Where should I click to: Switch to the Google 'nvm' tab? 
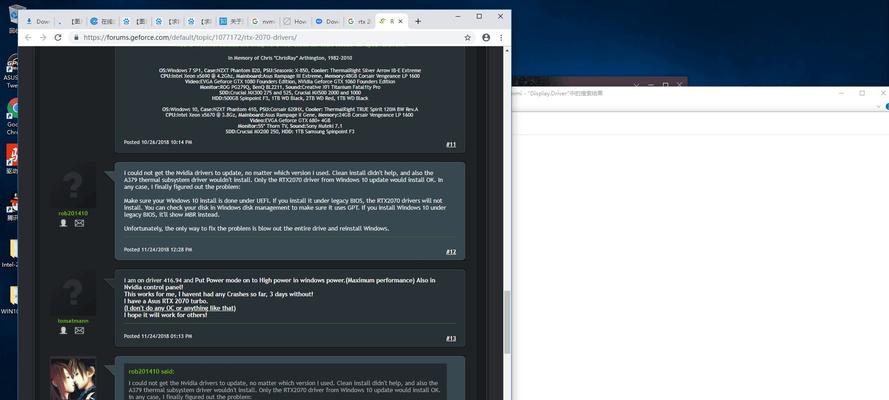[264, 22]
